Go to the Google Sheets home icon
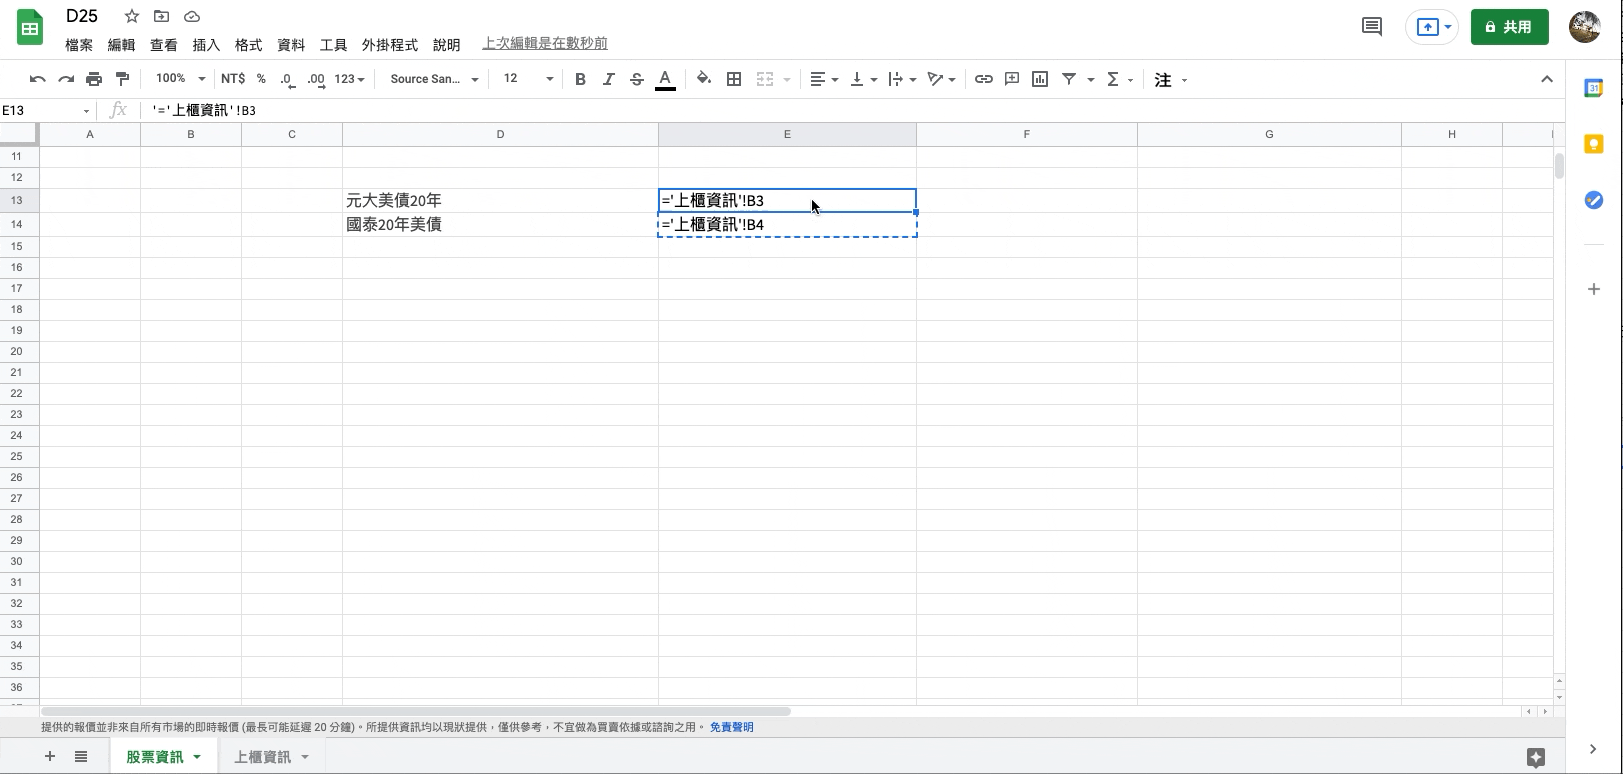Image resolution: width=1623 pixels, height=774 pixels. pyautogui.click(x=30, y=28)
